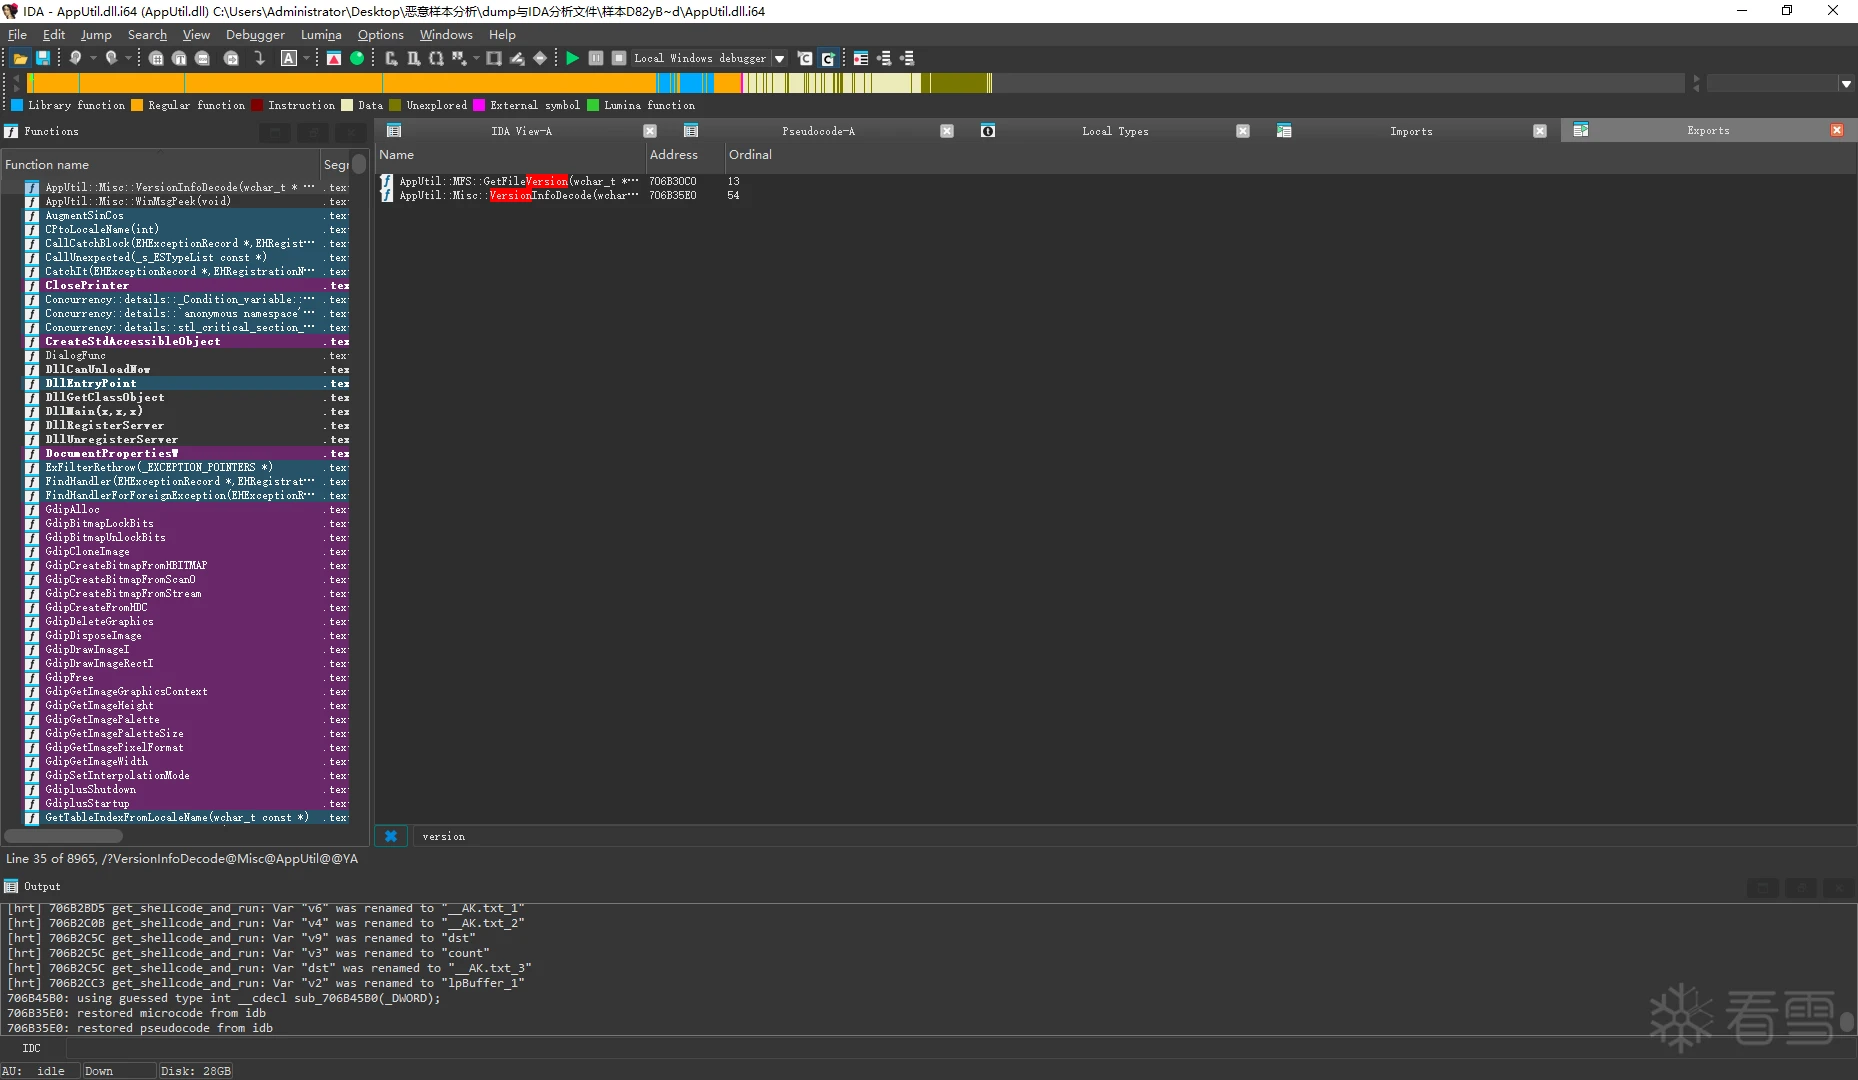
Task: Click the red triangle toolbar icon
Action: [334, 59]
